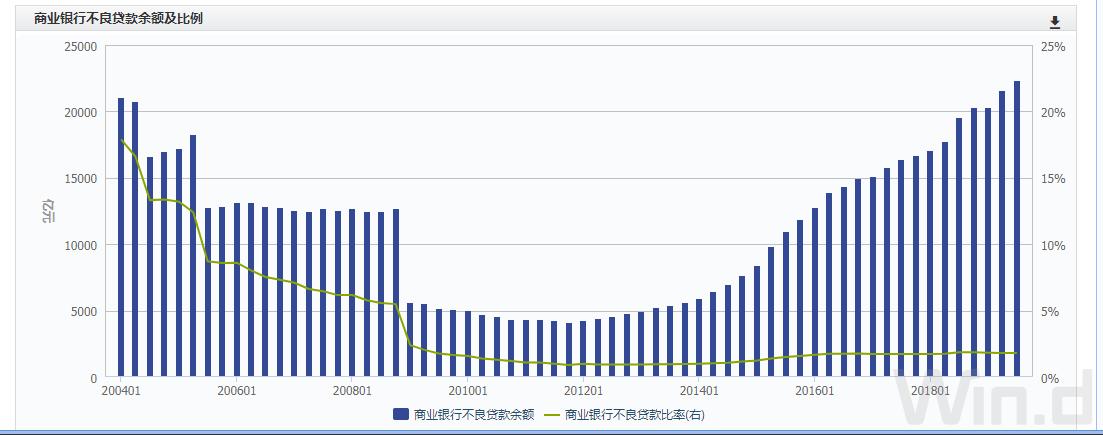The width and height of the screenshot is (1103, 435).
Task: Select the first bar above 200401
Action: 121,238
